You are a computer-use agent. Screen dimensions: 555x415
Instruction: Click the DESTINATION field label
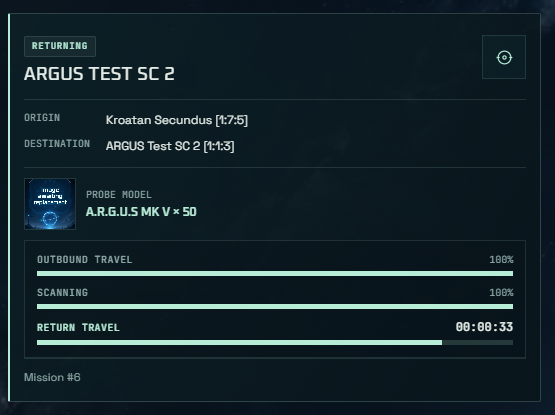(x=57, y=143)
